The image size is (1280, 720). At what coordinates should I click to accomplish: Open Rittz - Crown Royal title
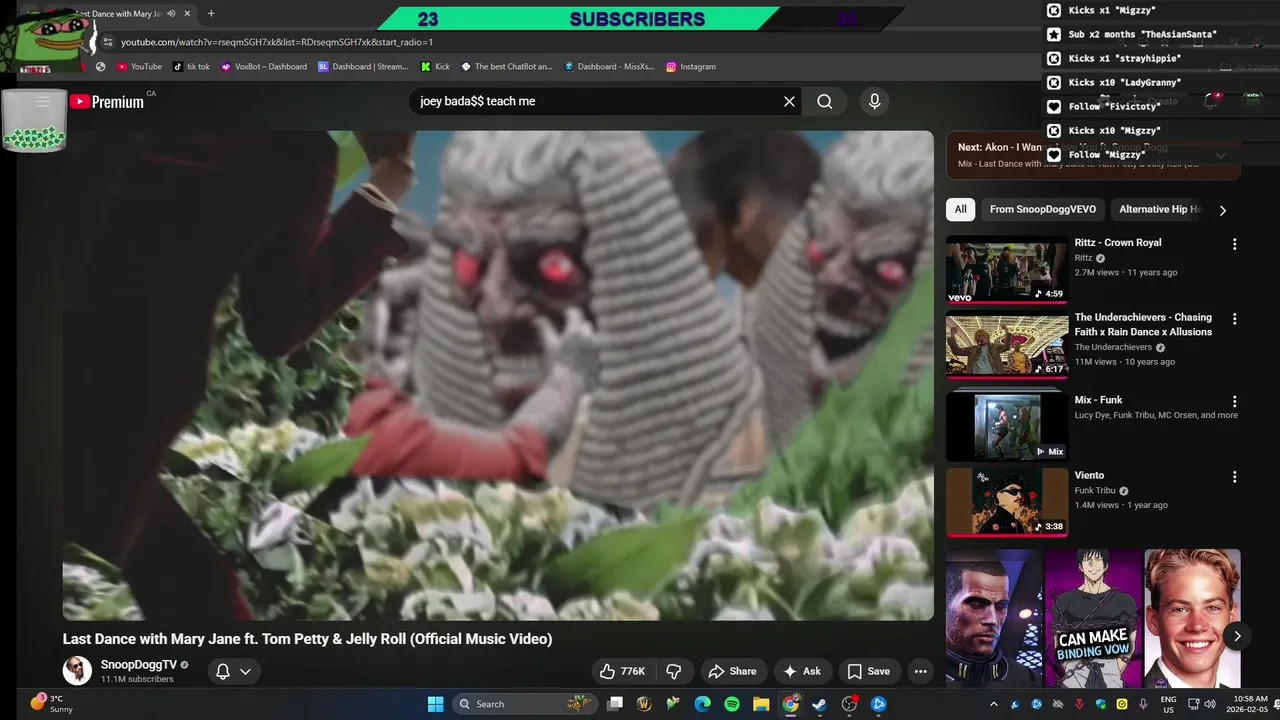pyautogui.click(x=1118, y=242)
